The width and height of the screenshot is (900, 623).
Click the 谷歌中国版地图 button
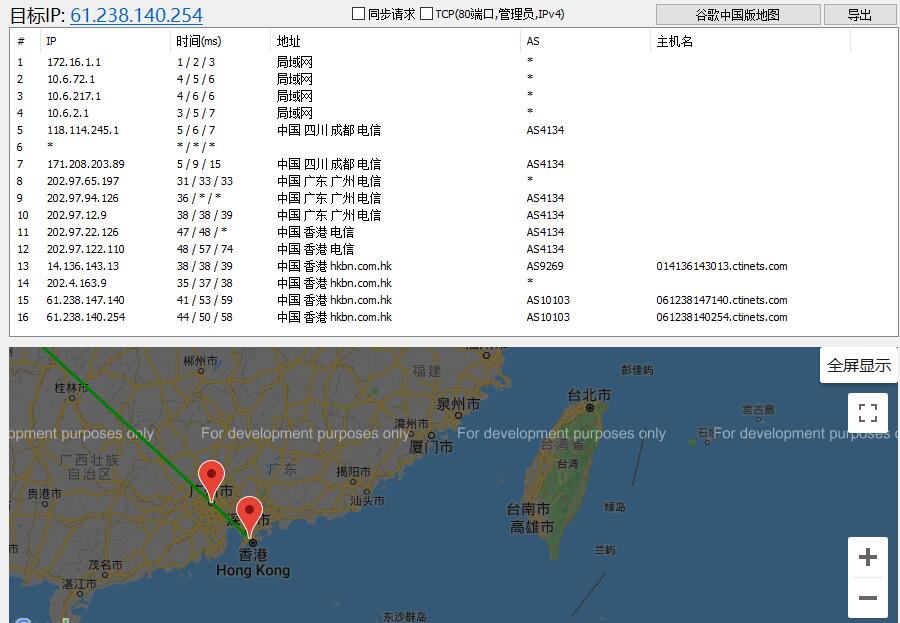tap(738, 15)
